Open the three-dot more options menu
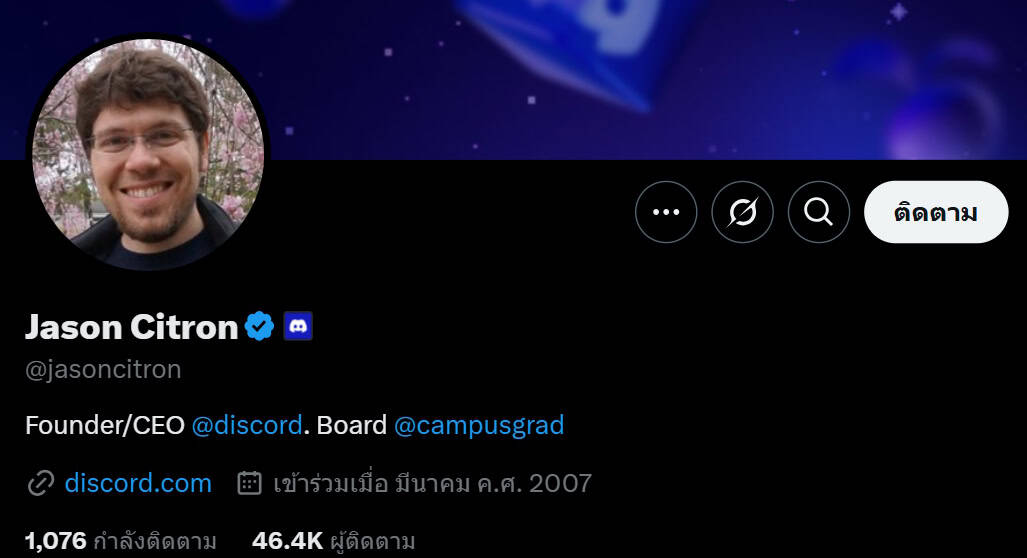The width and height of the screenshot is (1027, 558). point(666,212)
